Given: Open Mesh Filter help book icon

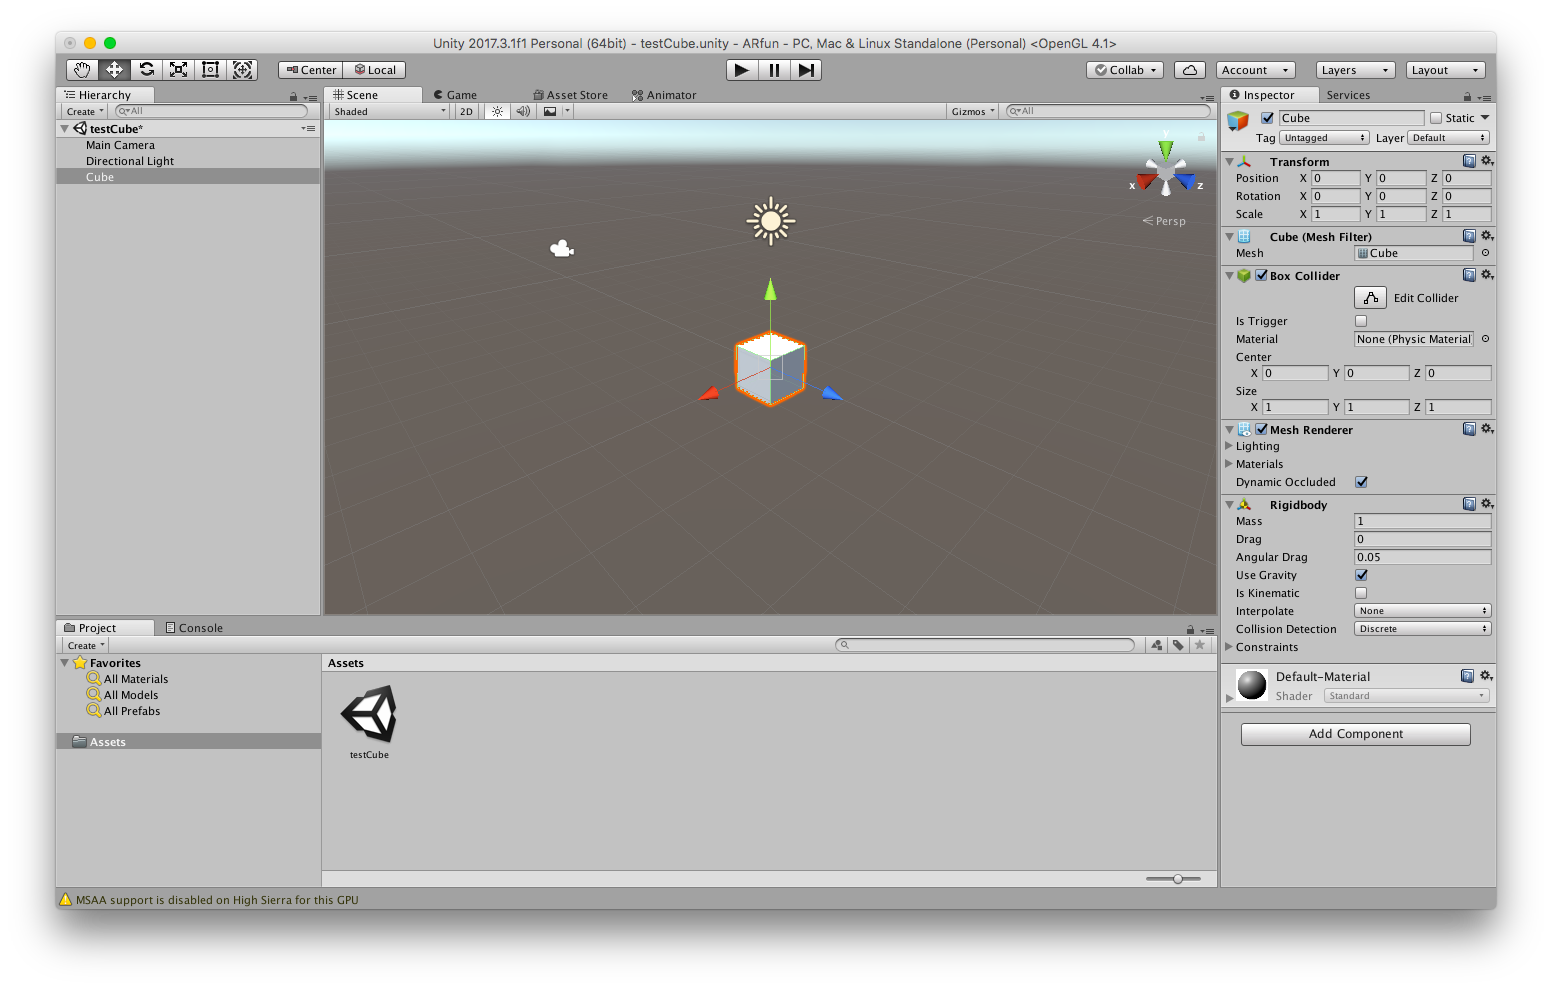Looking at the screenshot, I should tap(1469, 236).
